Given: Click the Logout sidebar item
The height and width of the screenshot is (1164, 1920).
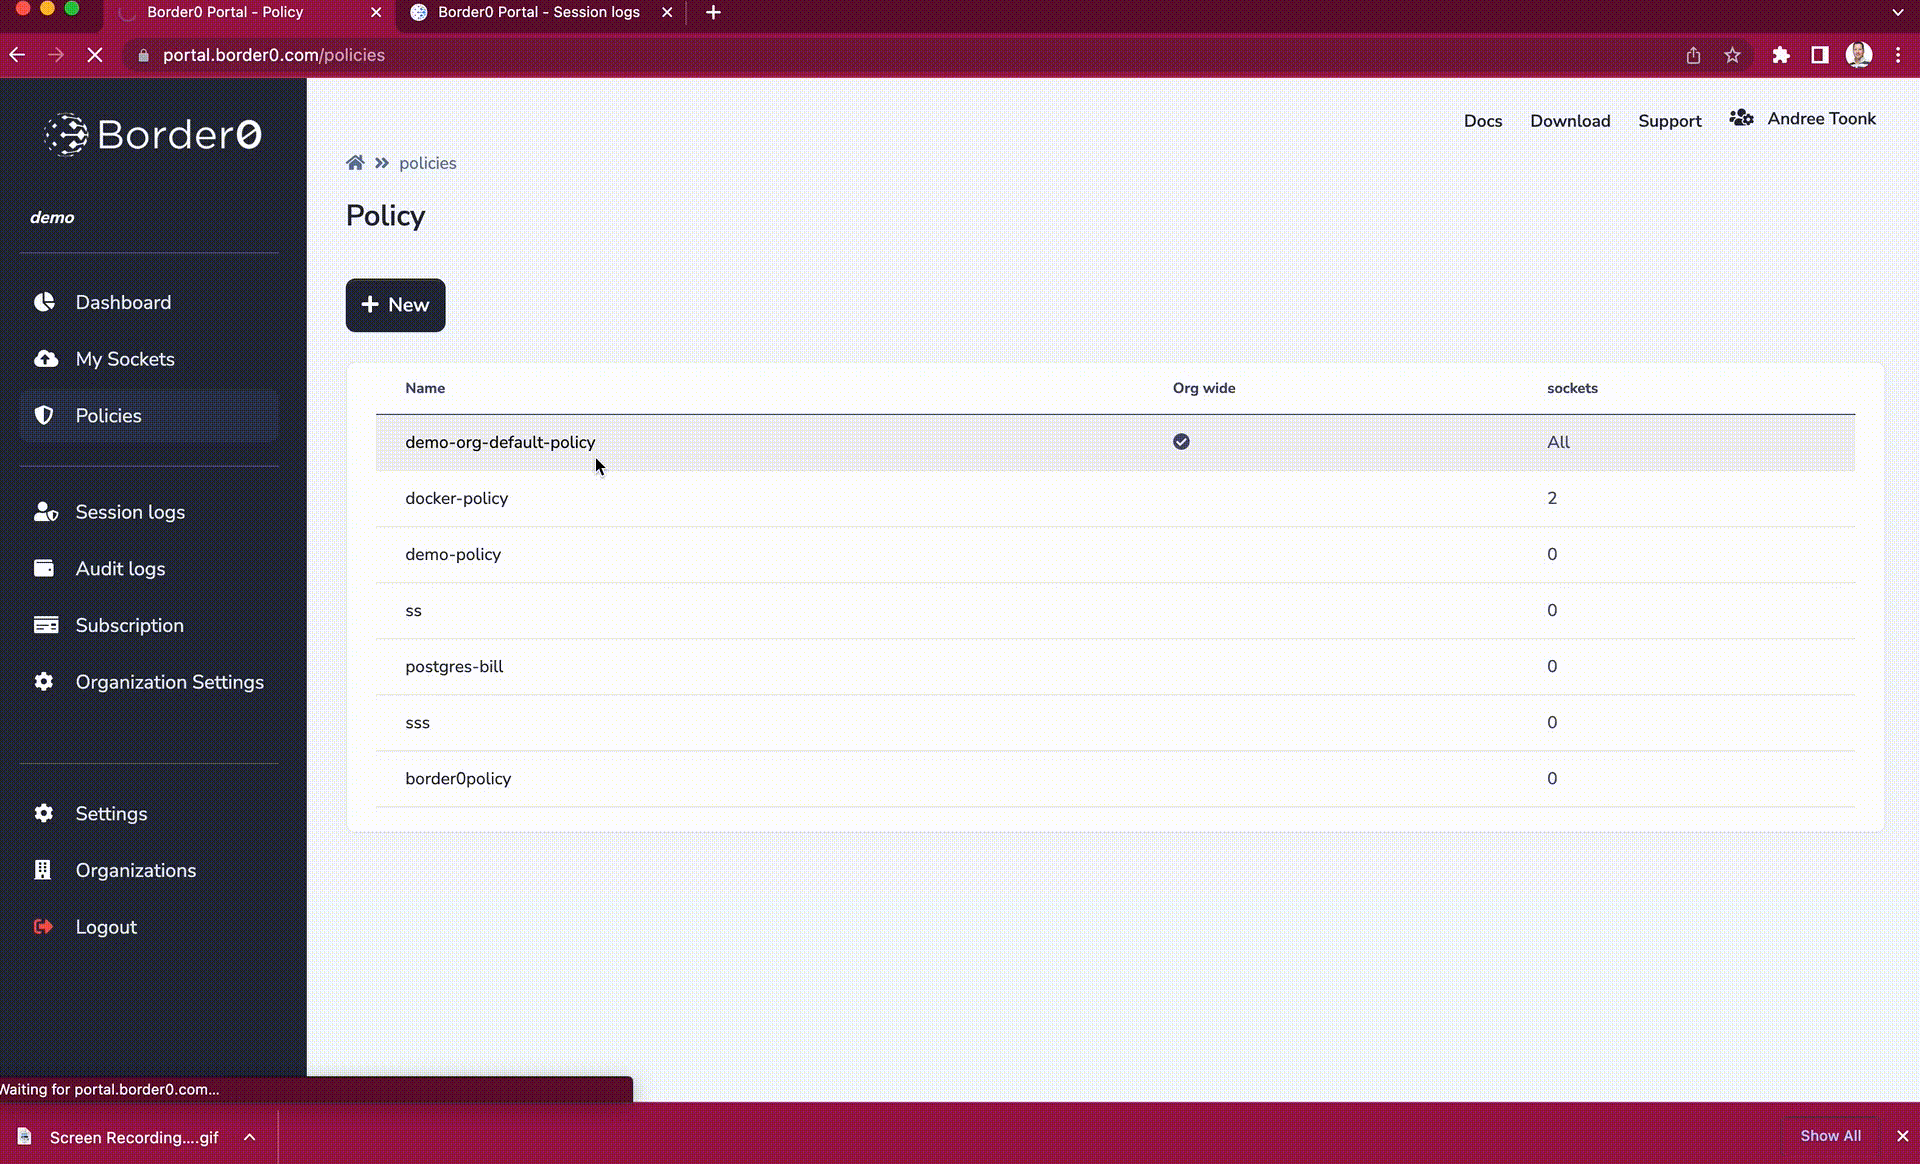Looking at the screenshot, I should point(105,927).
